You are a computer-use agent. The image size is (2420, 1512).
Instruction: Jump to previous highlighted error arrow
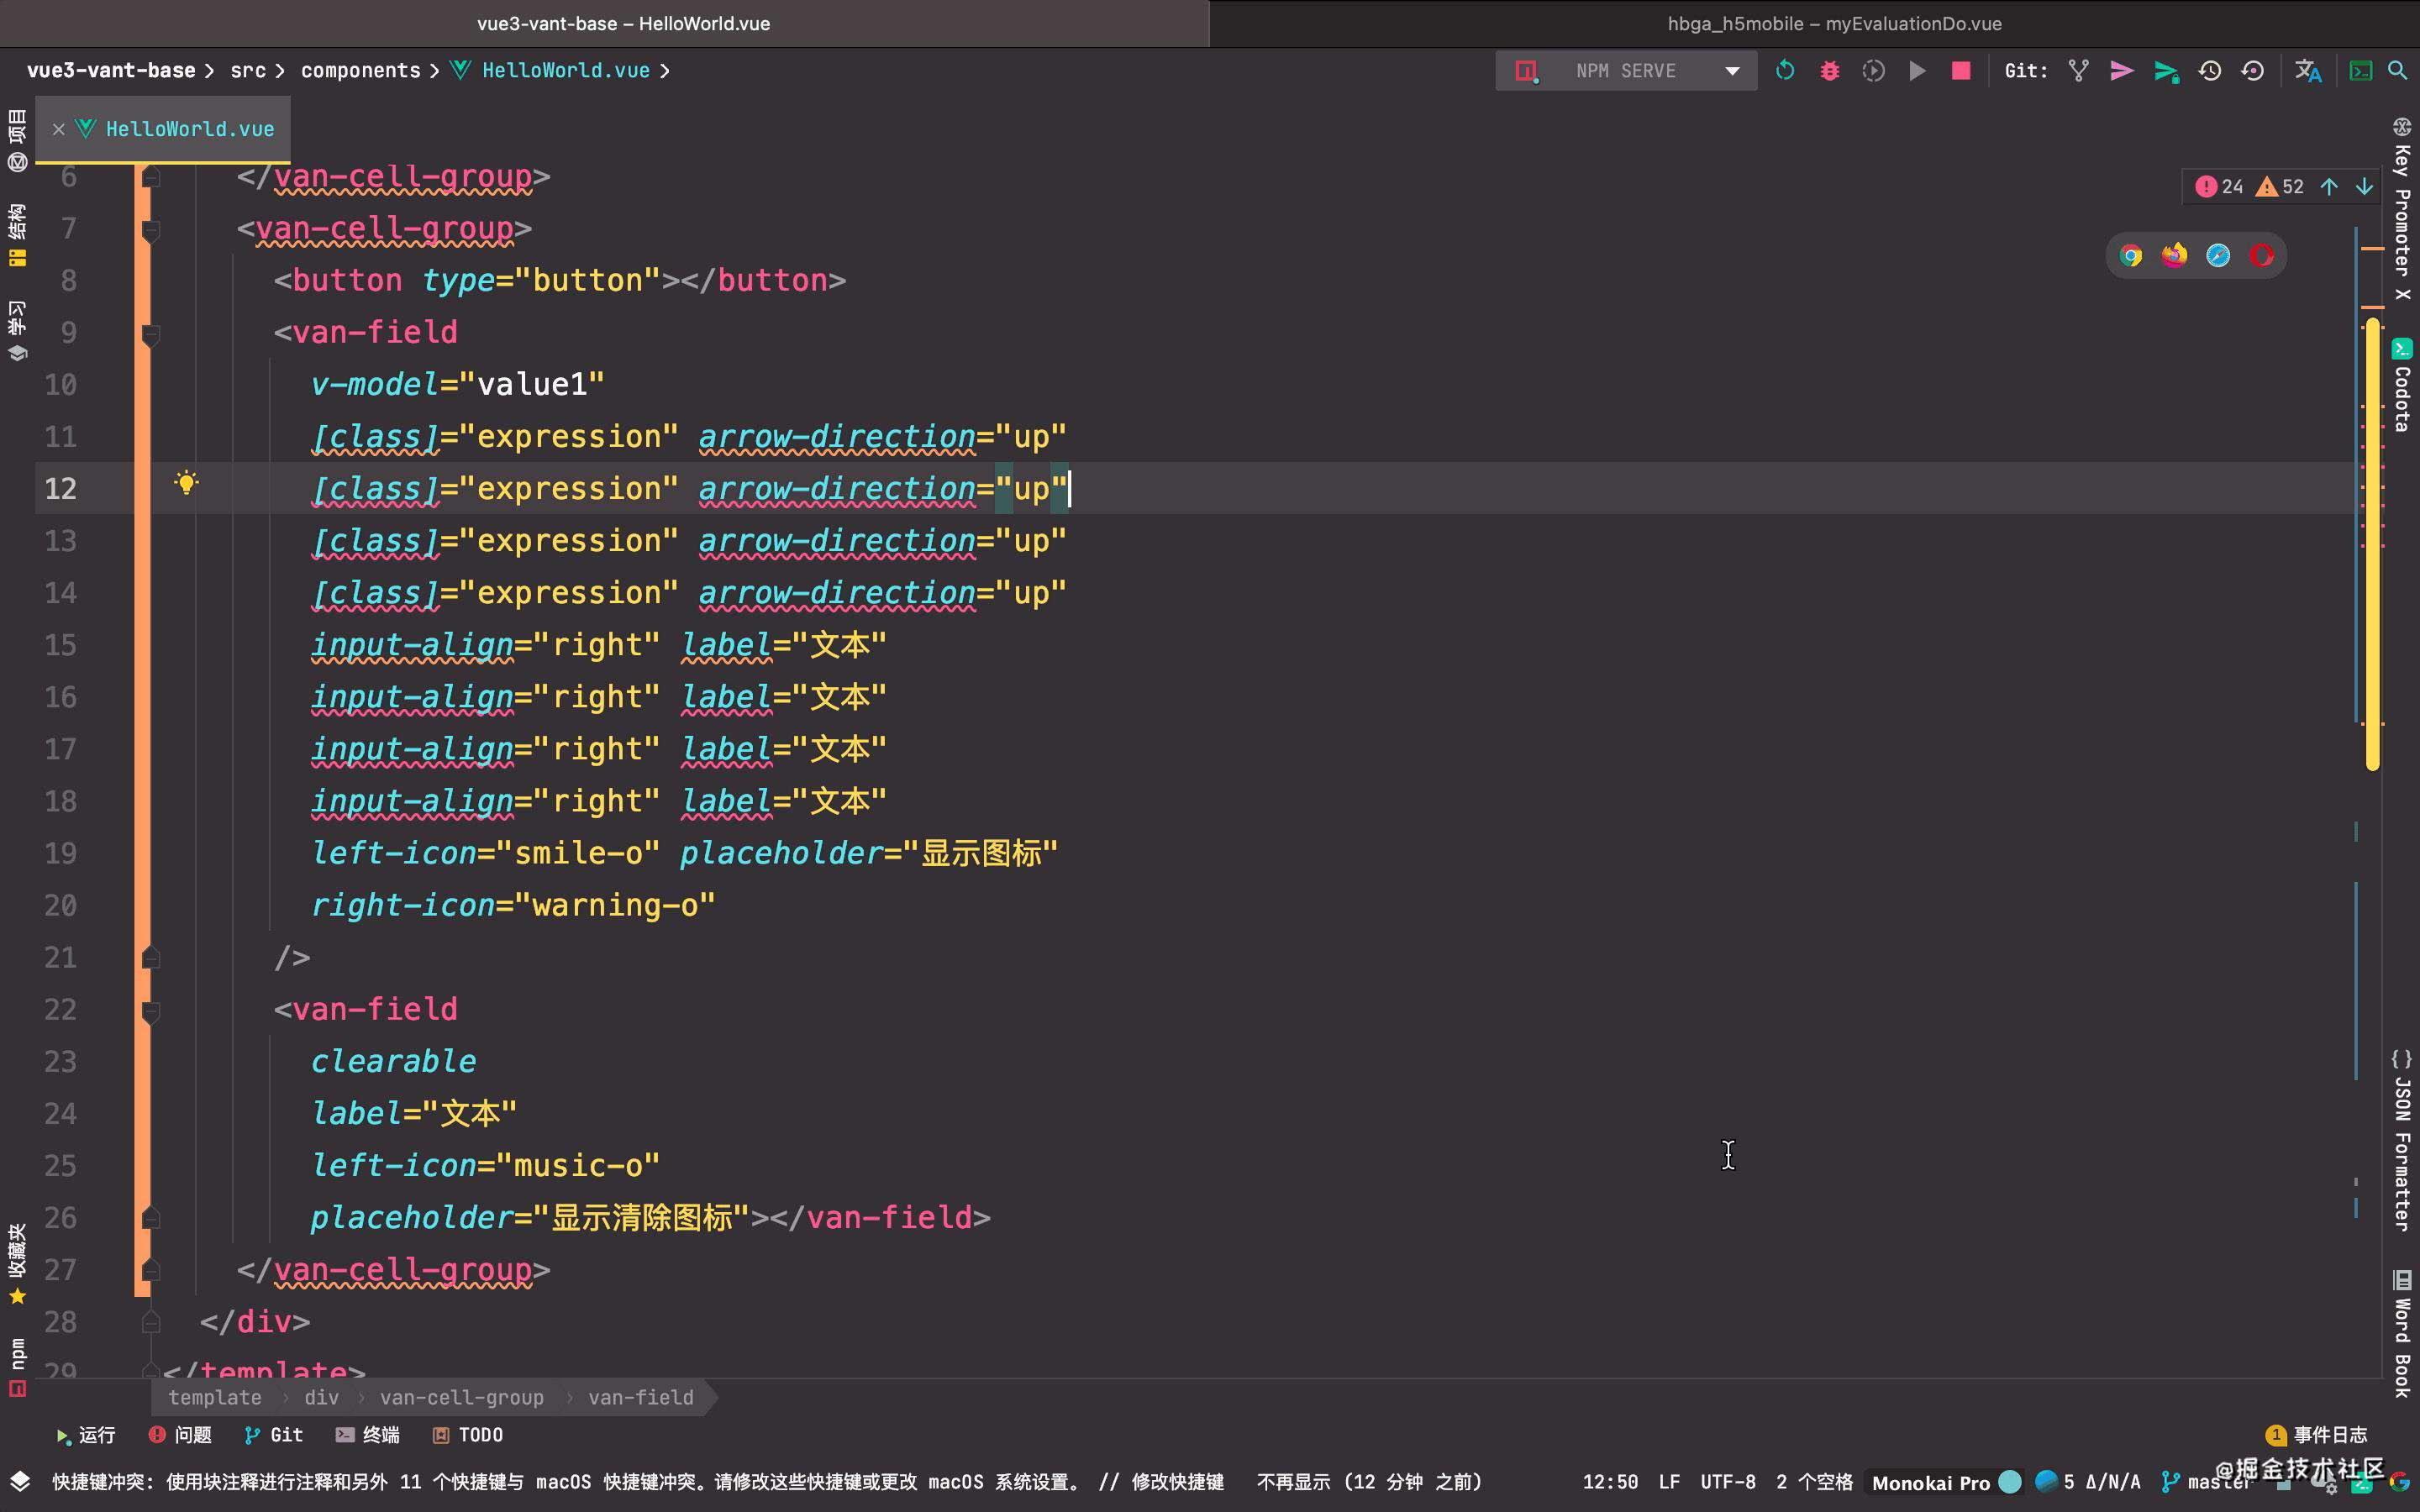point(2329,187)
